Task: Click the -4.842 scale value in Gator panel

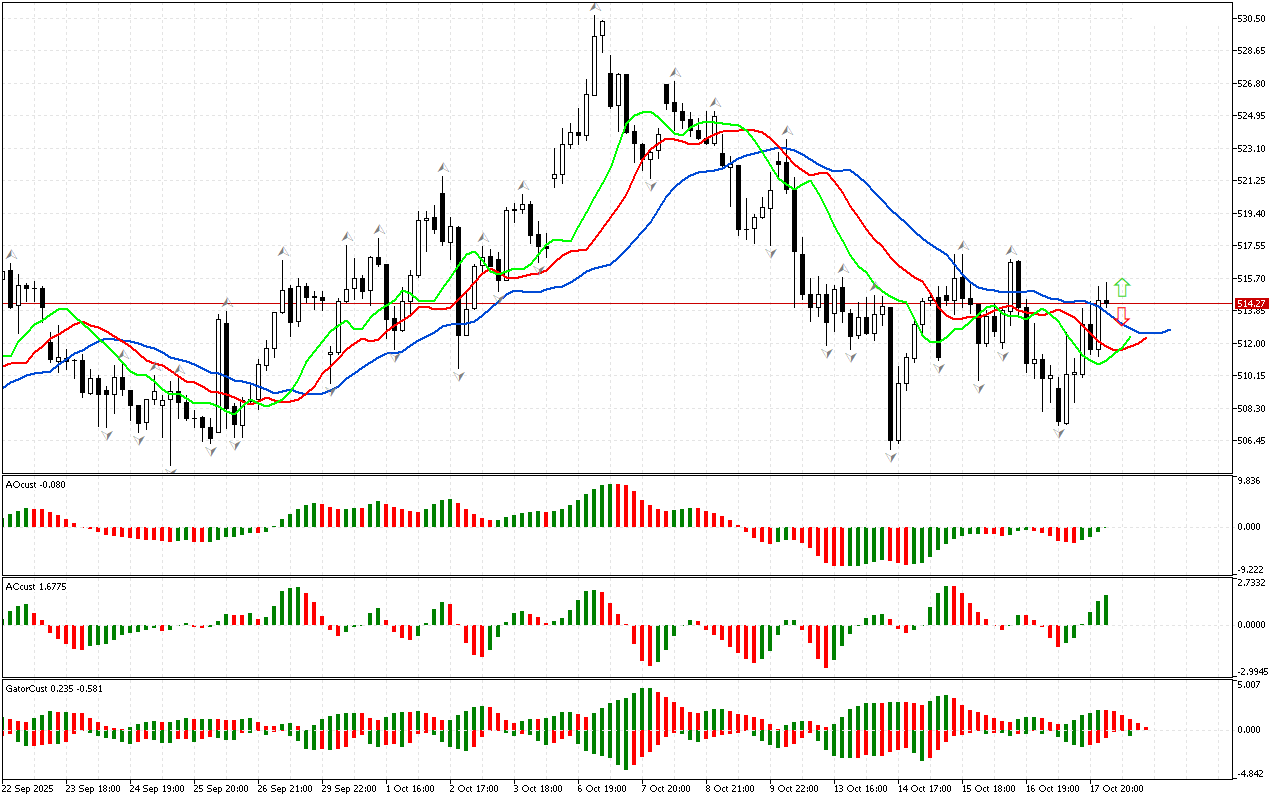Action: click(1250, 773)
